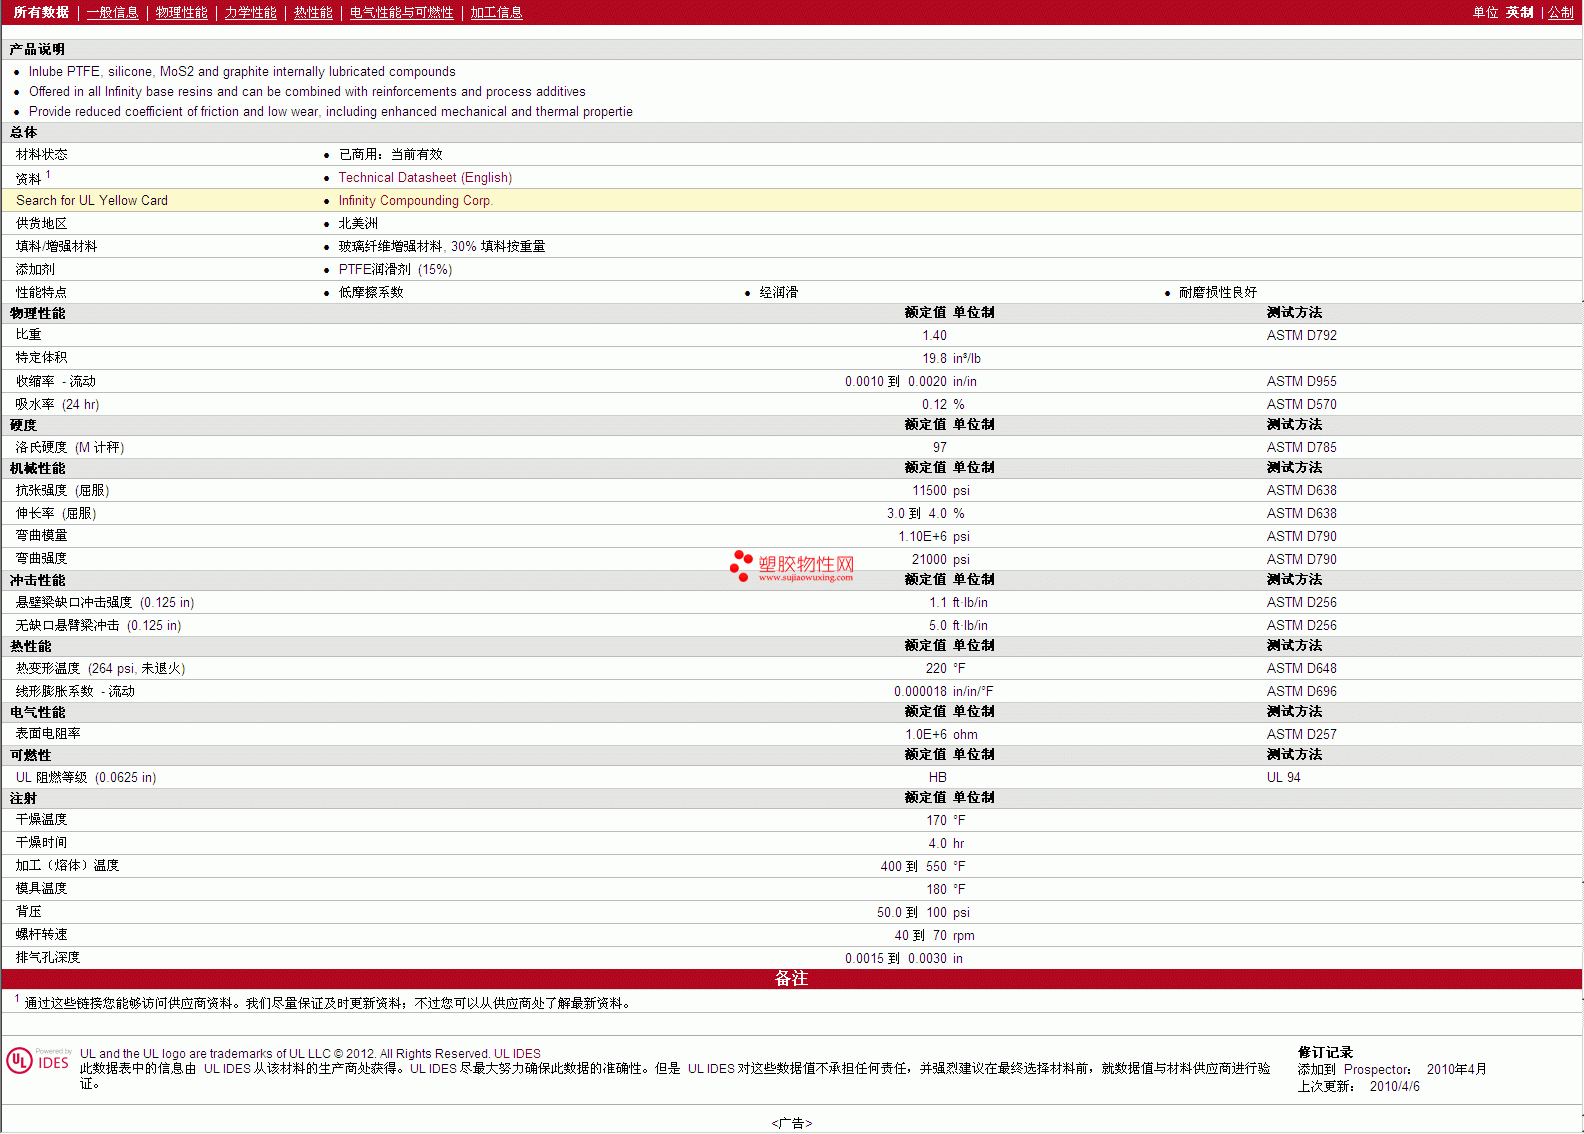
Task: Switch to the 一般信息 tab
Action: [x=113, y=12]
